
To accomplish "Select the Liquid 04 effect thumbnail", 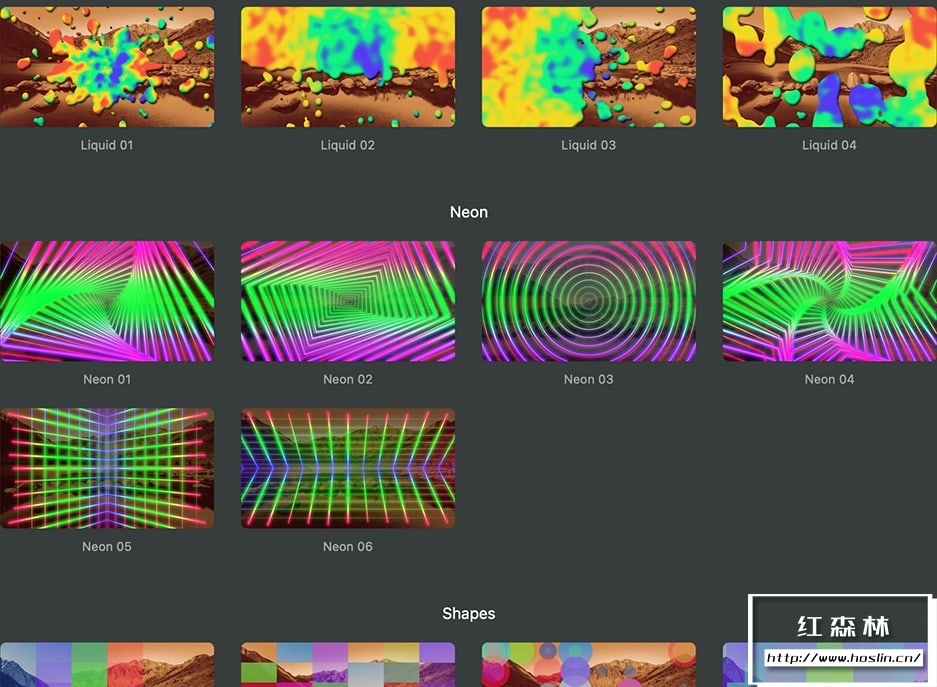I will (829, 67).
